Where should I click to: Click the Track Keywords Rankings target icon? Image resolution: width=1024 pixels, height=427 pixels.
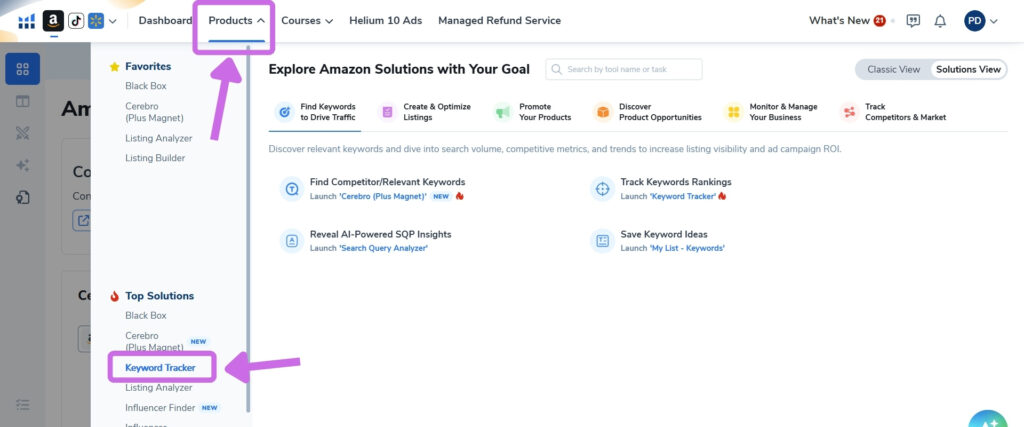(x=602, y=189)
